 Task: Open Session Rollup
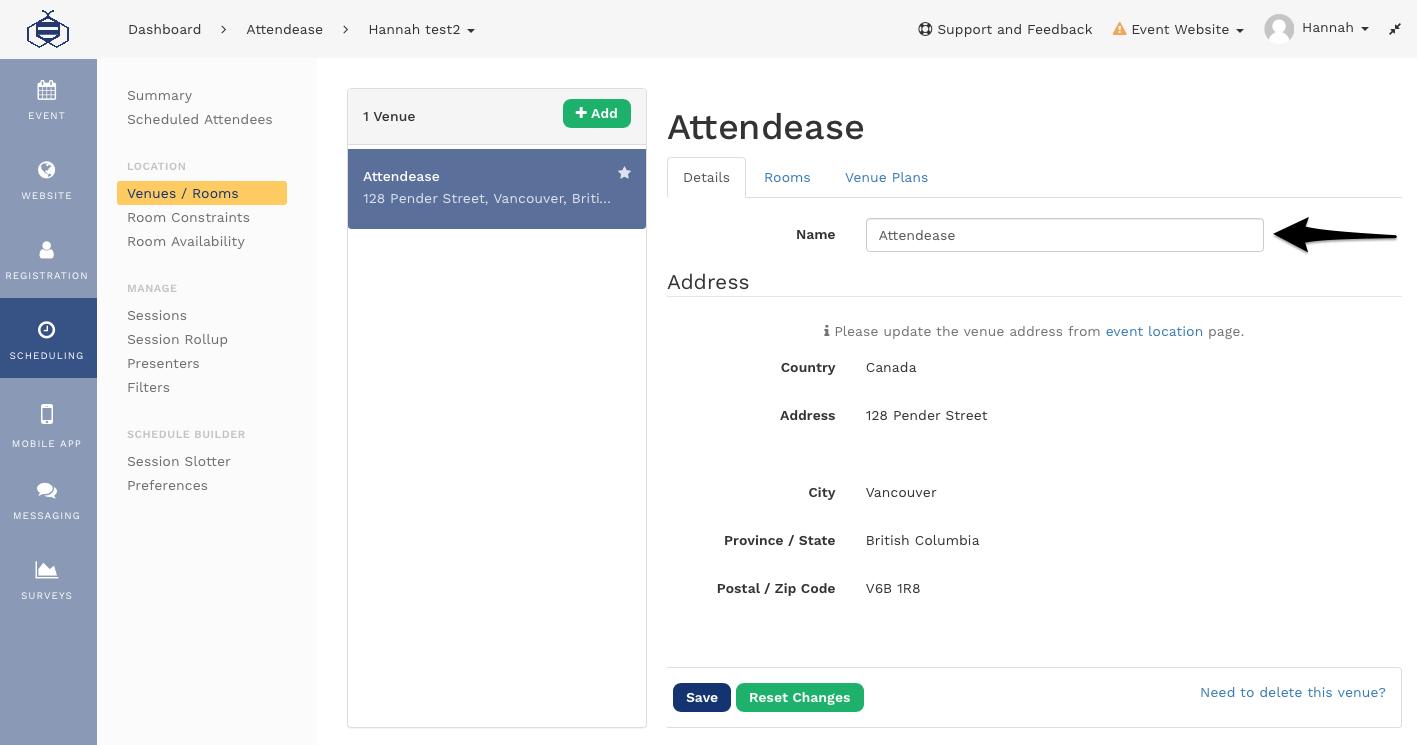click(x=178, y=339)
